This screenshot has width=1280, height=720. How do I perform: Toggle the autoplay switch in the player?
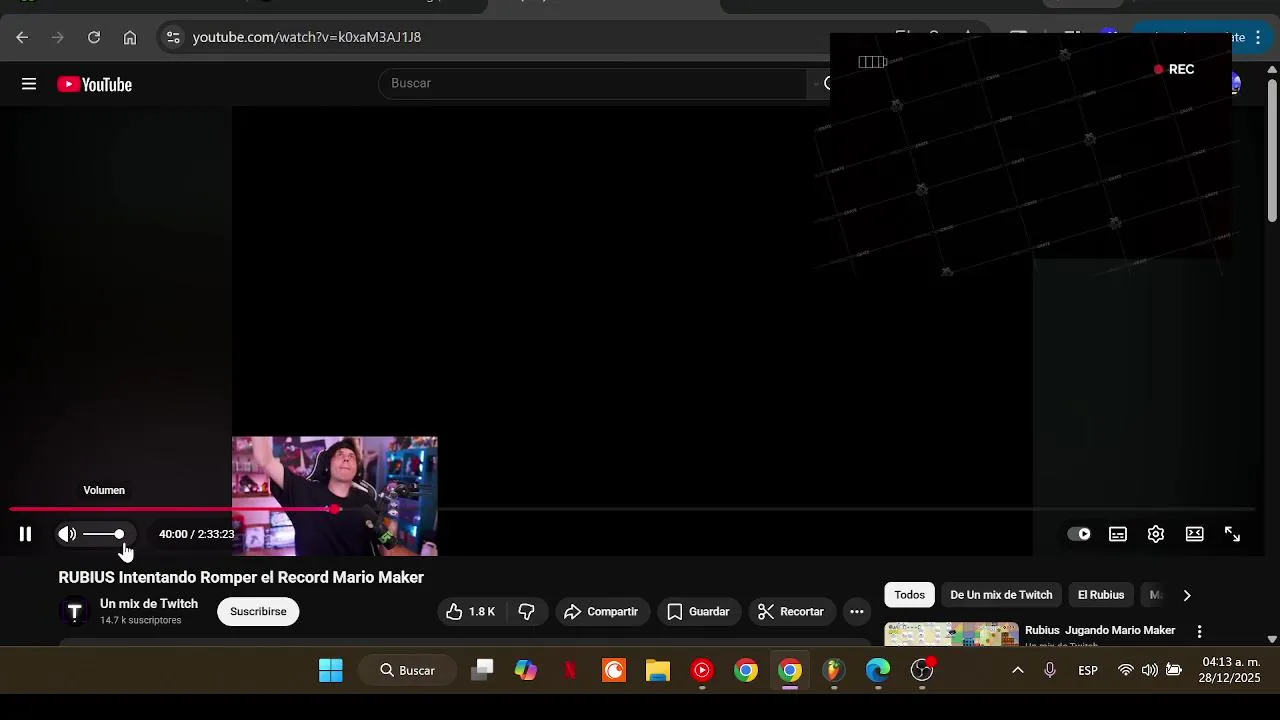click(x=1079, y=534)
